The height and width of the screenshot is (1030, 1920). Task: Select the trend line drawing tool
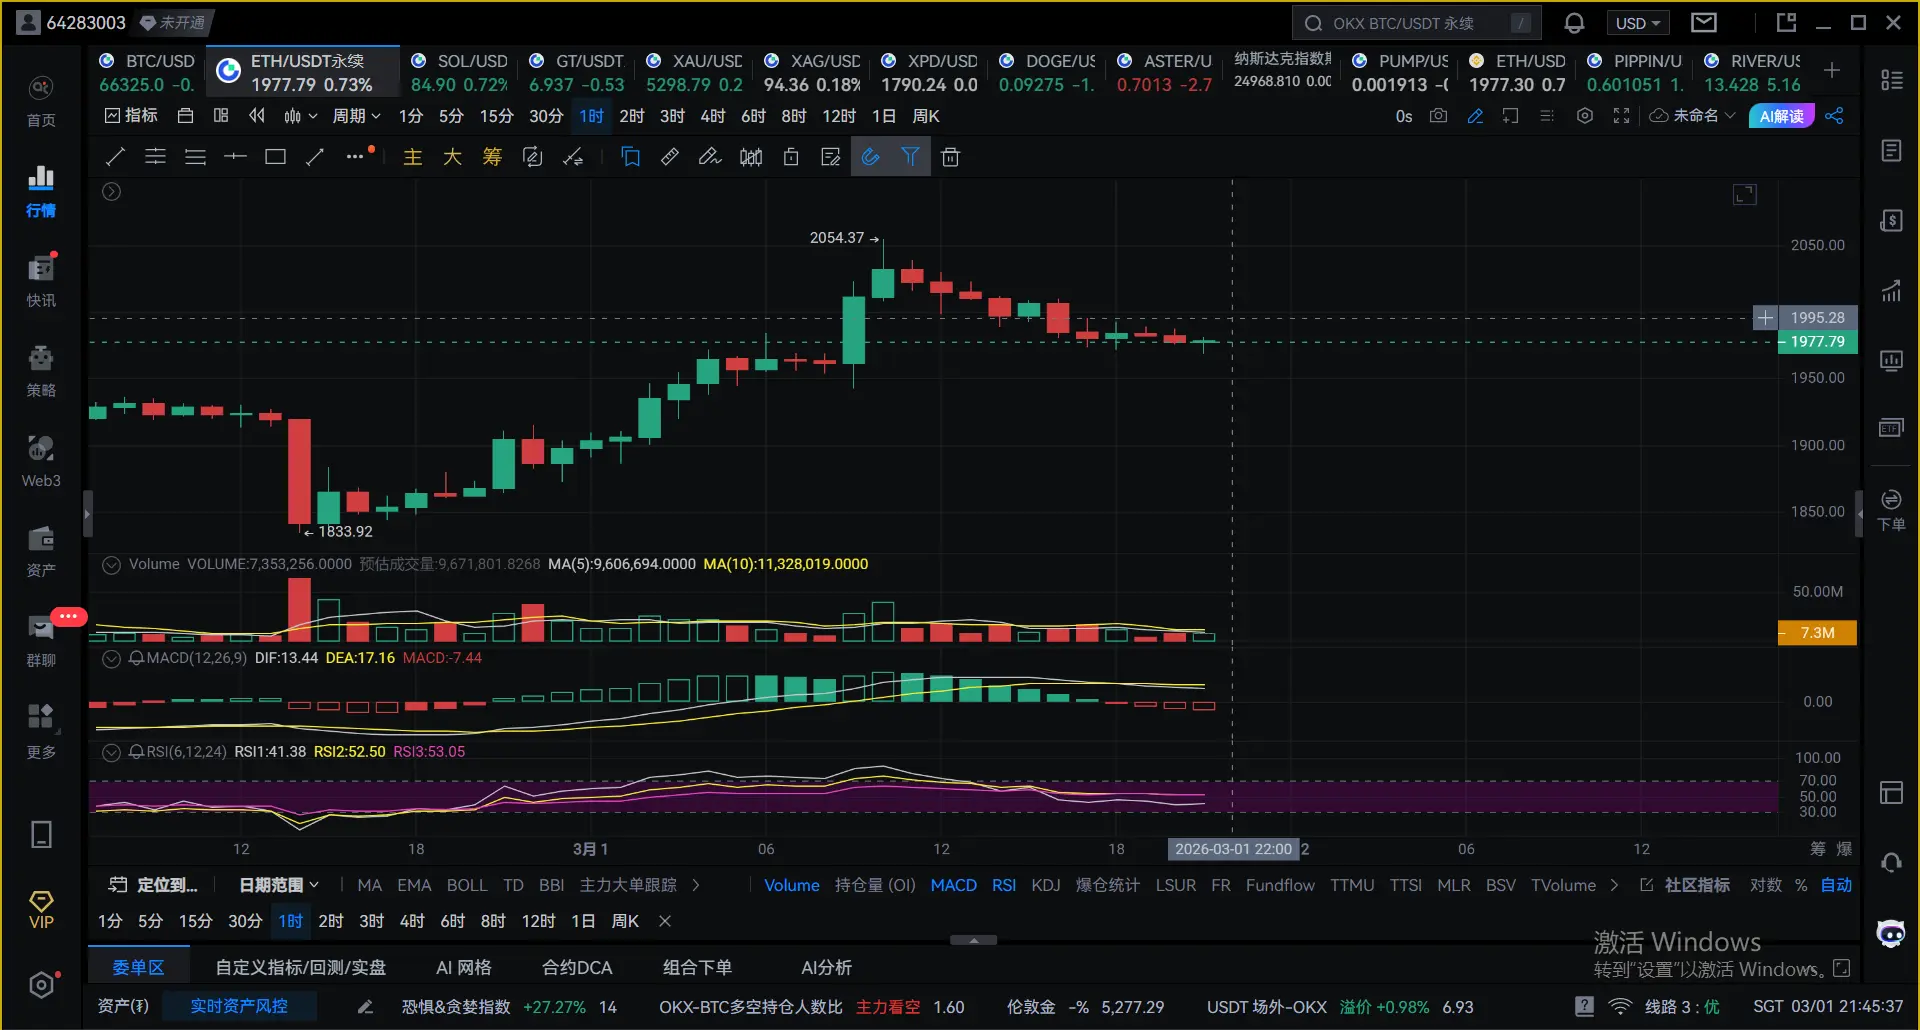click(x=115, y=157)
